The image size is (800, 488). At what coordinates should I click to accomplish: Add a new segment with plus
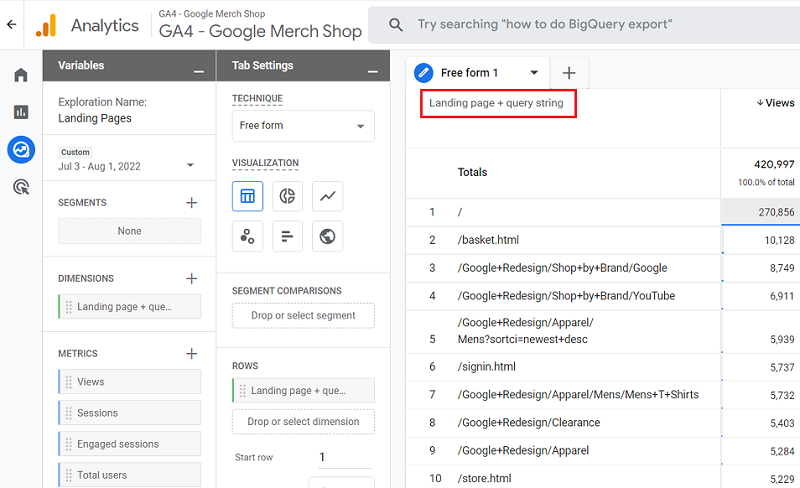191,203
